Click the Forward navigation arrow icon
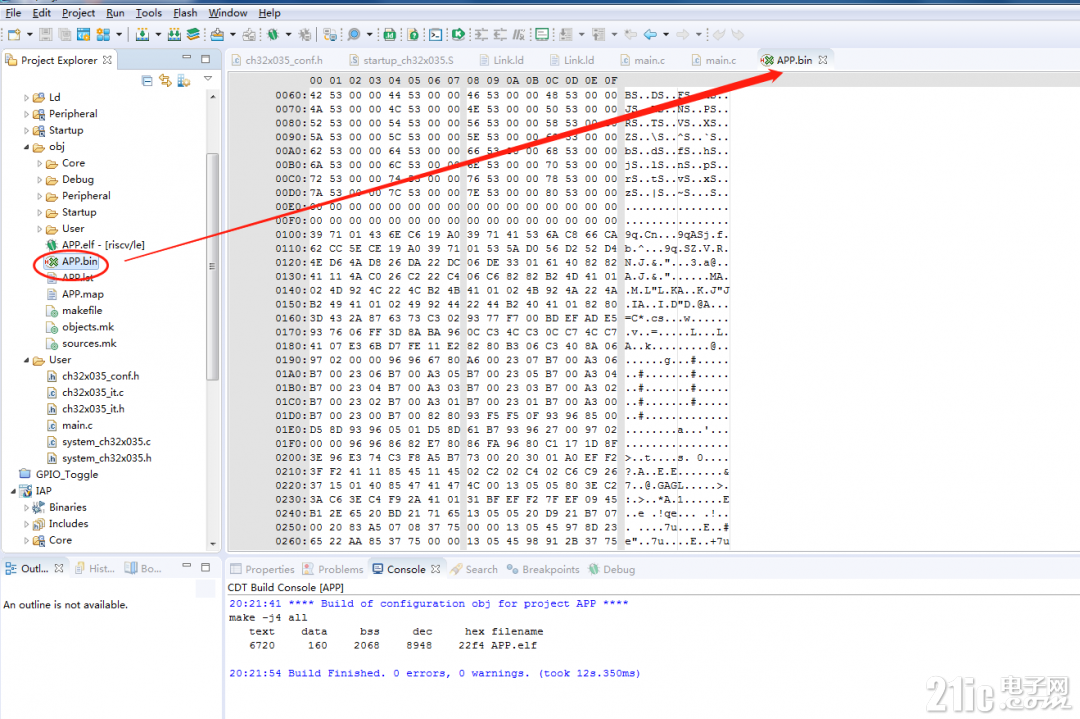Viewport: 1080px width, 719px height. tap(683, 34)
